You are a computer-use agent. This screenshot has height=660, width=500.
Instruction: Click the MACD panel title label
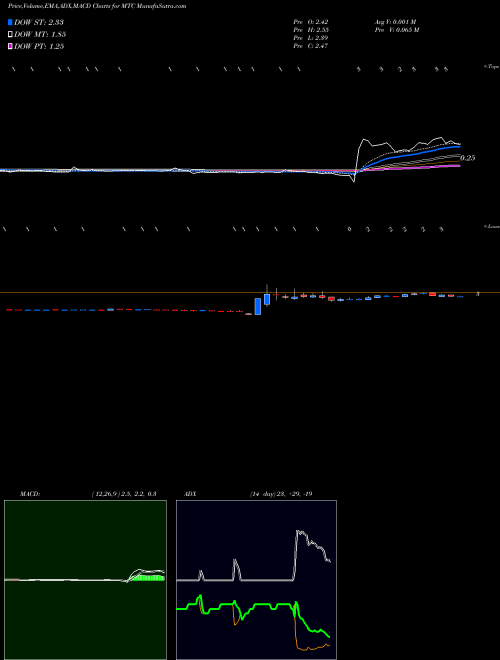pyautogui.click(x=30, y=494)
